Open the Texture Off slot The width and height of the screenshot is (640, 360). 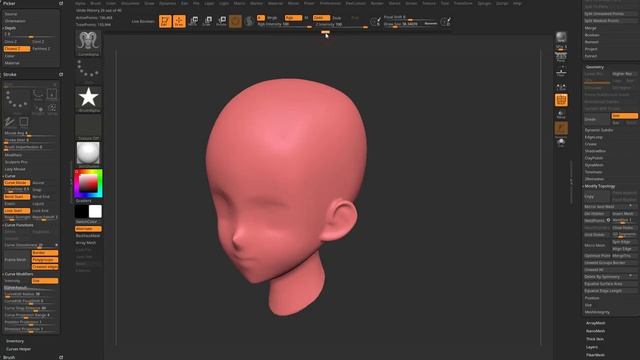[x=88, y=127]
